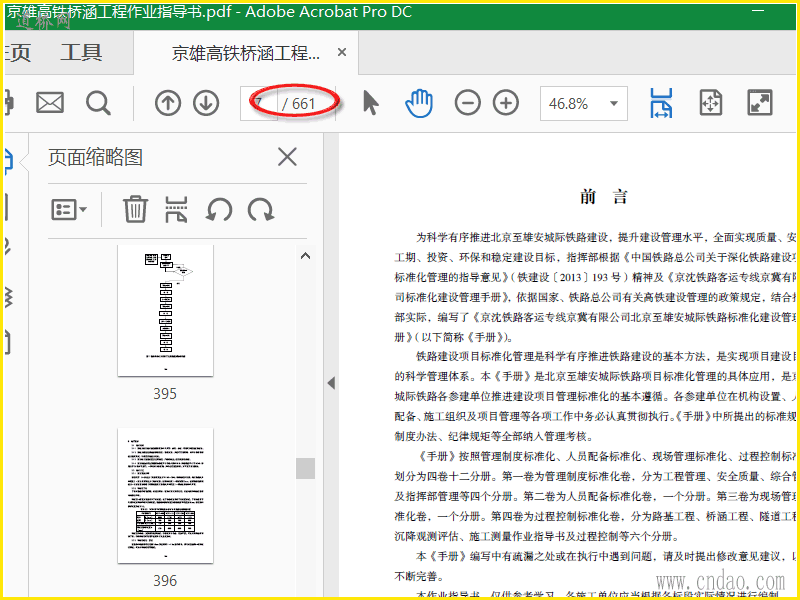
Task: Go to previous page with up arrow
Action: [168, 104]
